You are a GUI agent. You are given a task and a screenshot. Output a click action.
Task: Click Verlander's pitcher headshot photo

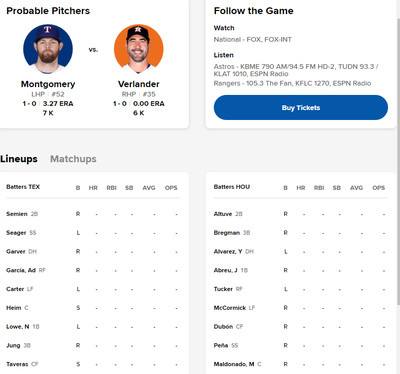pyautogui.click(x=139, y=49)
